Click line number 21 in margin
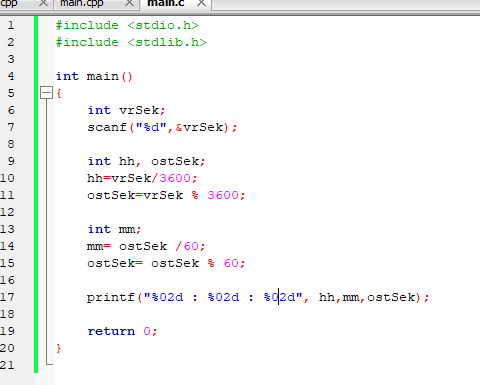Screen dimensions: 480x385 pyautogui.click(x=7, y=365)
